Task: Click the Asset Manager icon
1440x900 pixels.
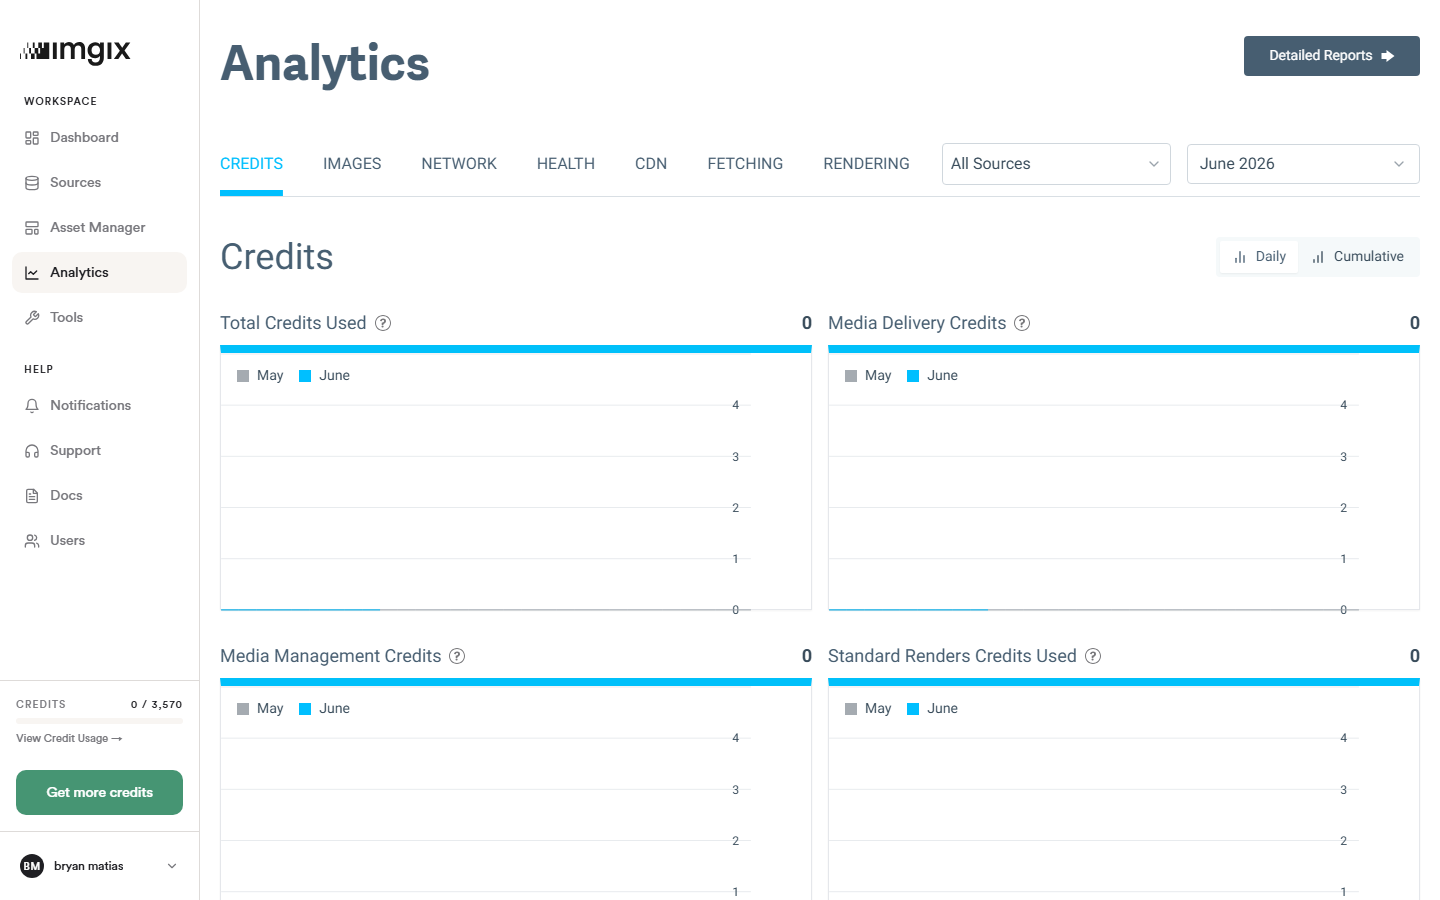Action: [32, 228]
